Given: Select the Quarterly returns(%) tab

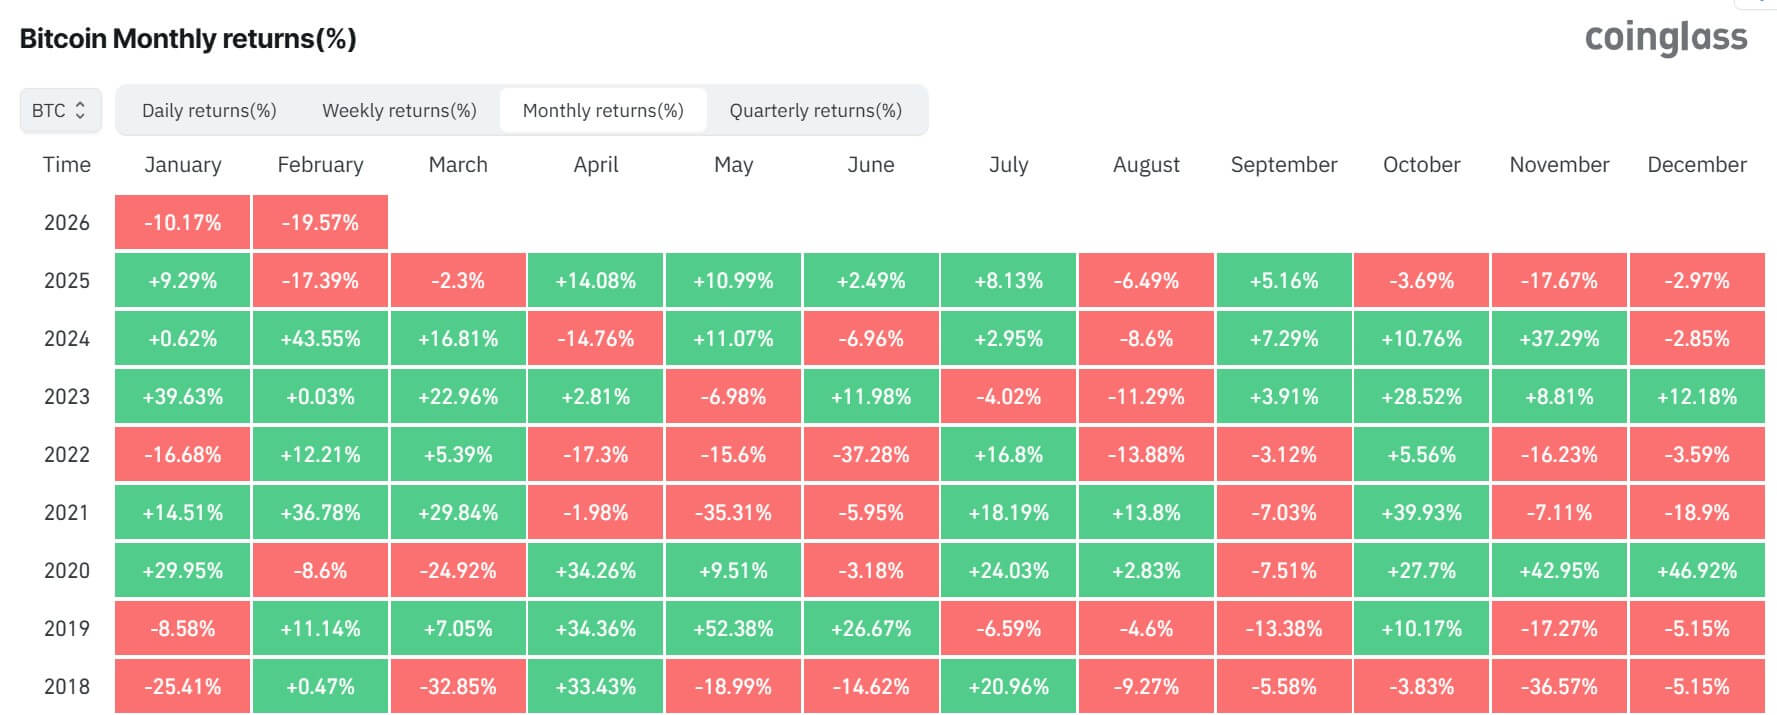Looking at the screenshot, I should (x=814, y=110).
